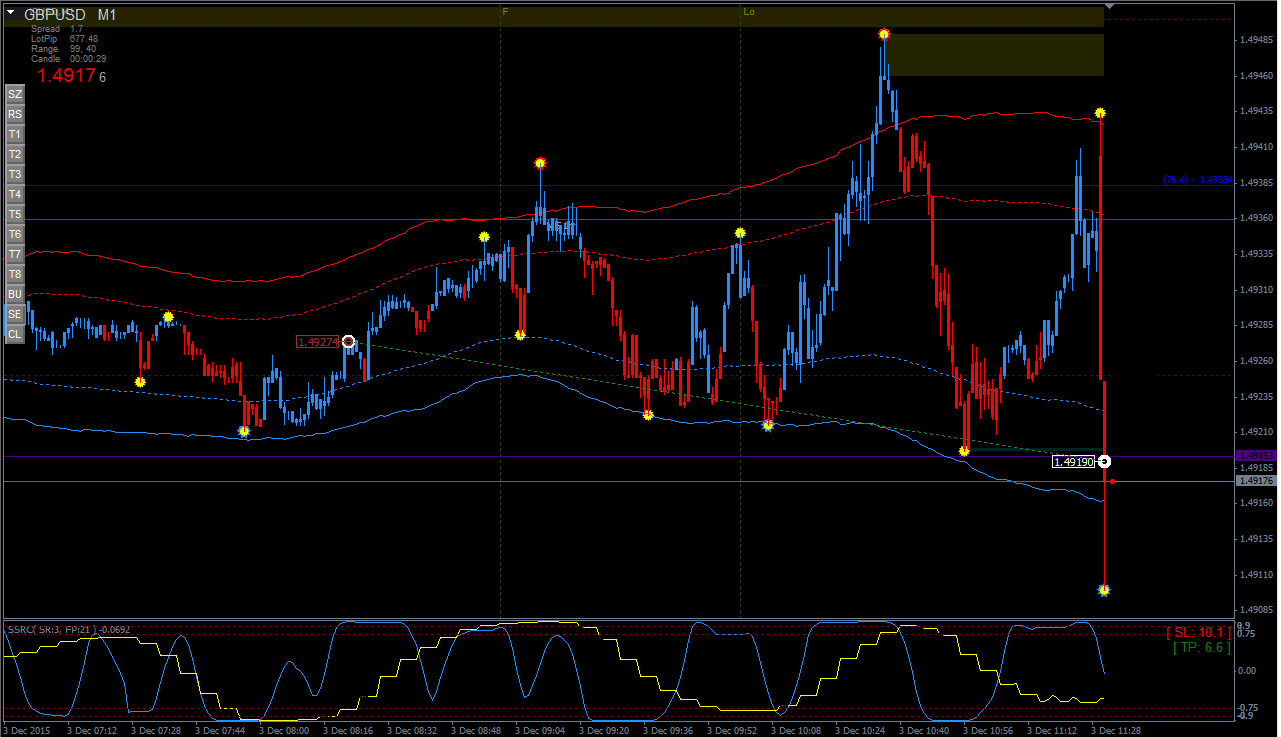The width and height of the screenshot is (1281, 737).
Task: Click the small red dot on gray price line
Action: pos(1113,481)
